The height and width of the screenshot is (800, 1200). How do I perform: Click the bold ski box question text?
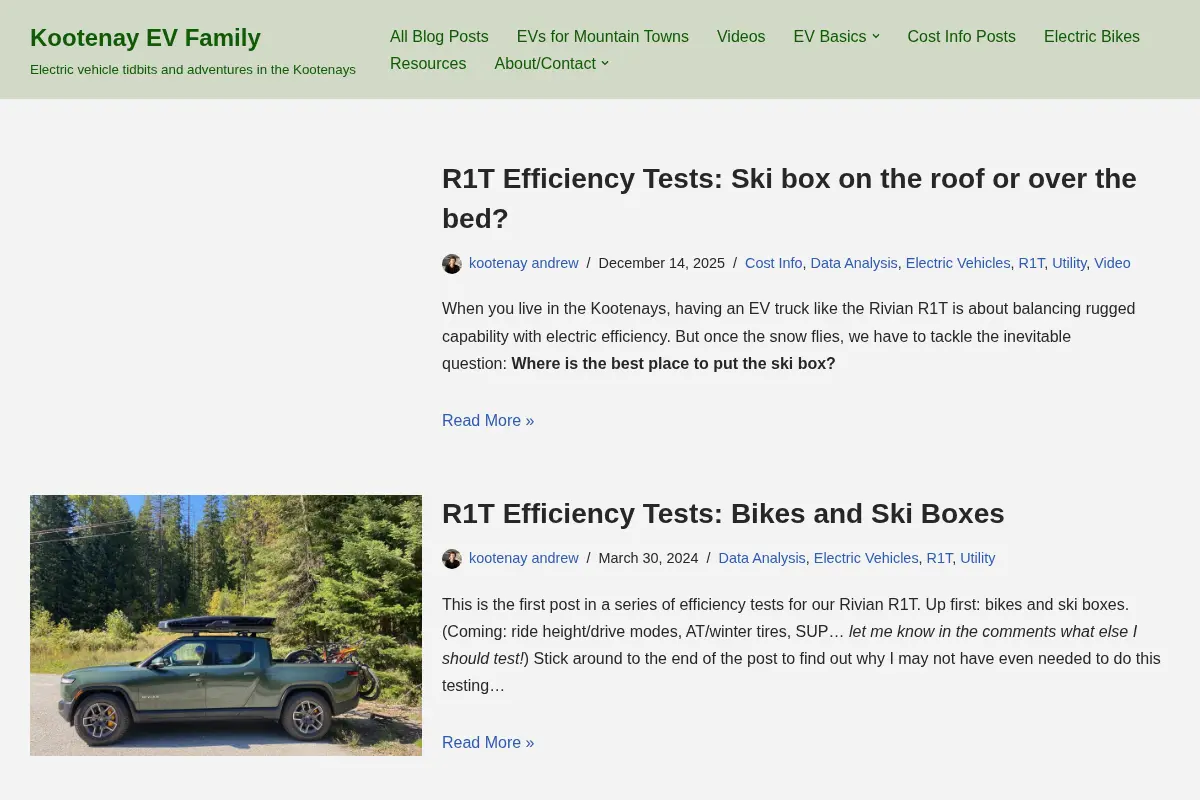pyautogui.click(x=673, y=364)
